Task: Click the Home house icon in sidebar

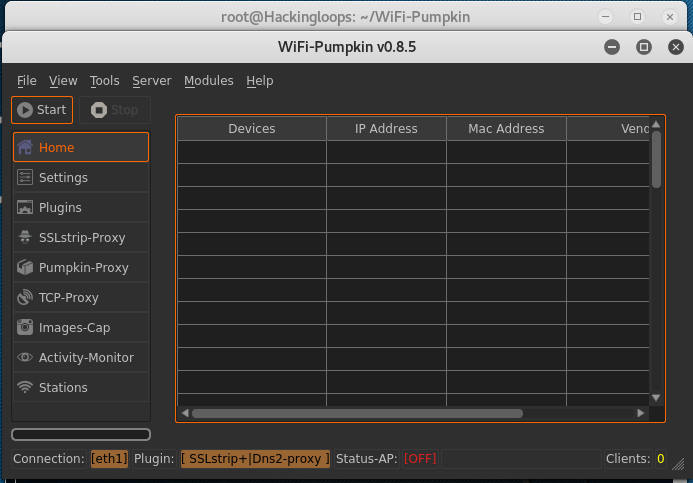Action: tap(25, 147)
